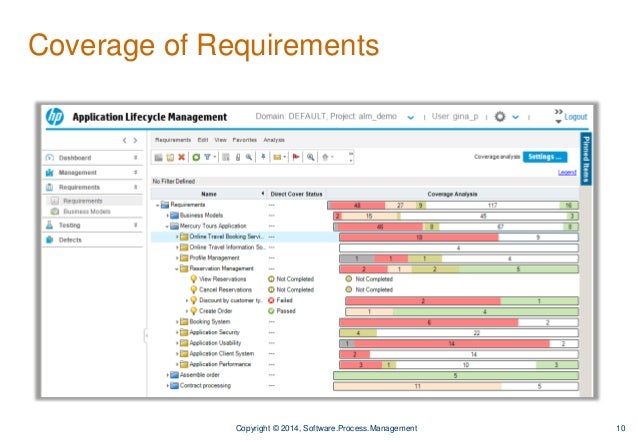The width and height of the screenshot is (638, 442).
Task: Open the Edit menu
Action: (203, 140)
